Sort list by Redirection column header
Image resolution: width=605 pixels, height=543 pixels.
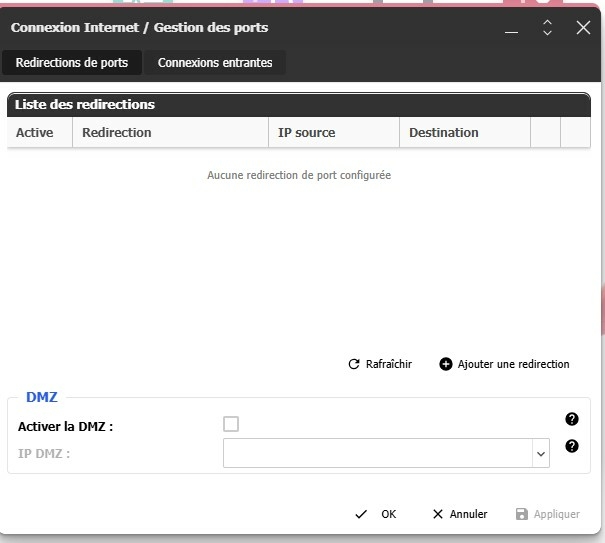(117, 132)
